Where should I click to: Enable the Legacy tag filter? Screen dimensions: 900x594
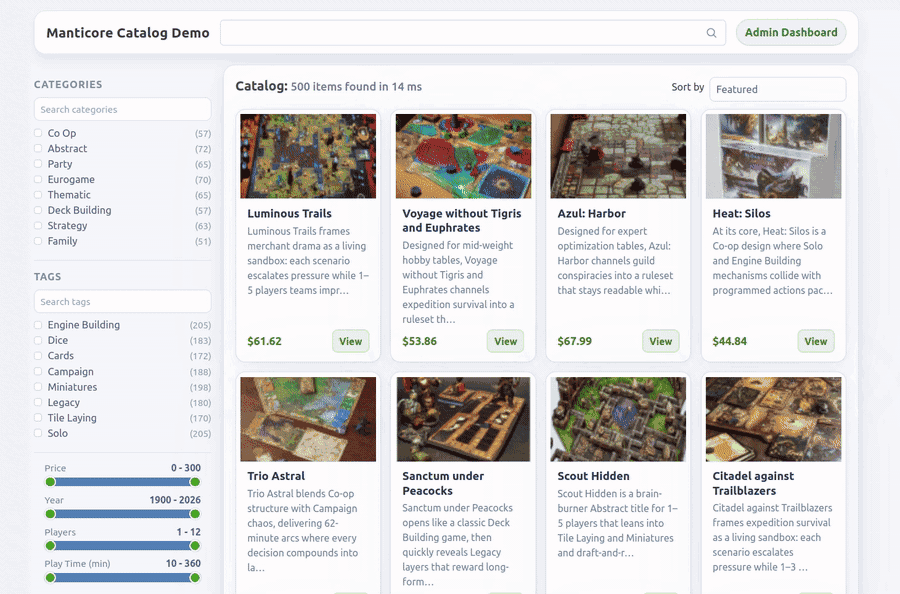pyautogui.click(x=38, y=402)
